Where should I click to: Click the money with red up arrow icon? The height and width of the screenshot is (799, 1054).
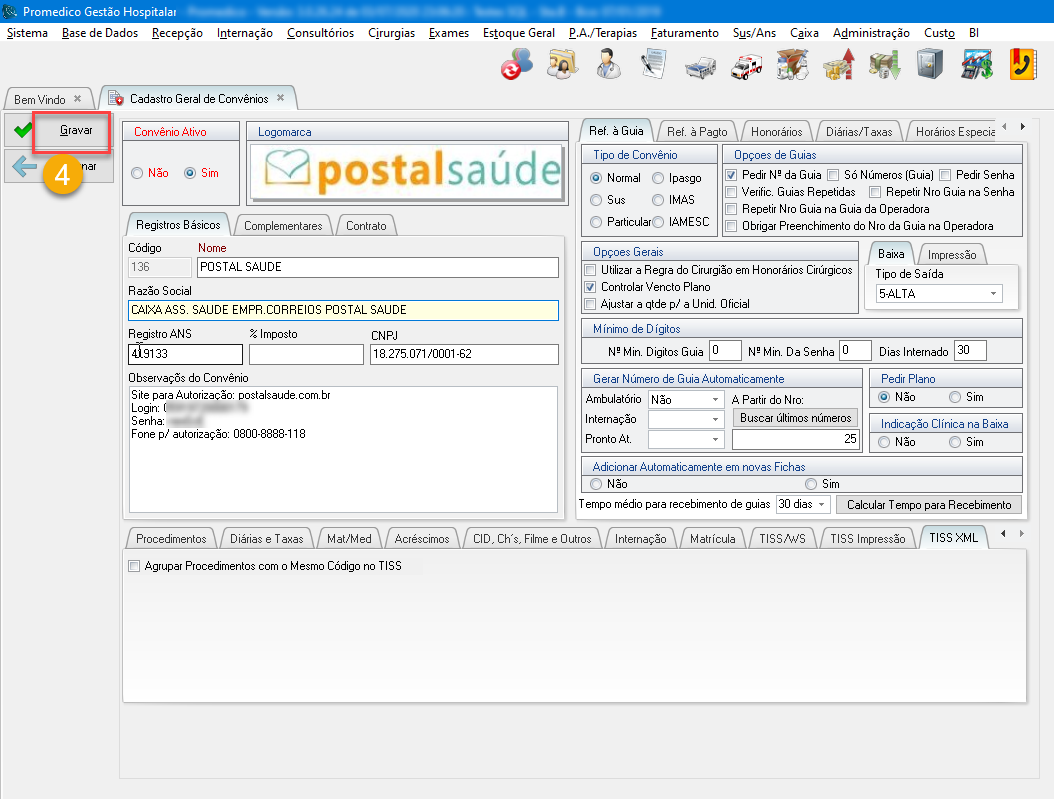click(838, 65)
